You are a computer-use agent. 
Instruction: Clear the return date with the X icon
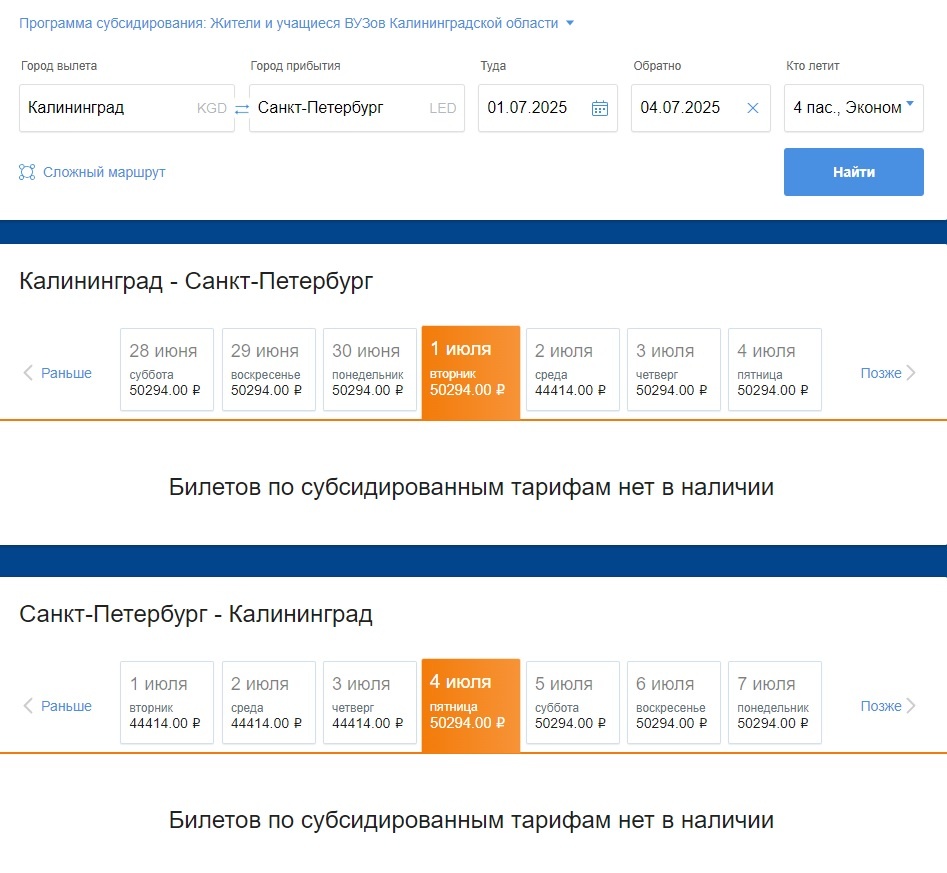pos(752,107)
